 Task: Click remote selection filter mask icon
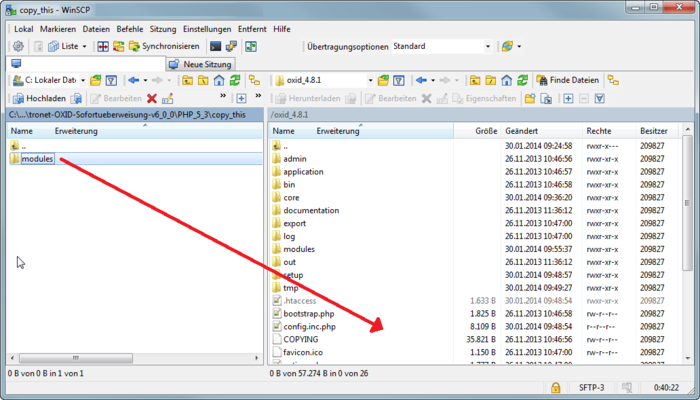tap(600, 99)
